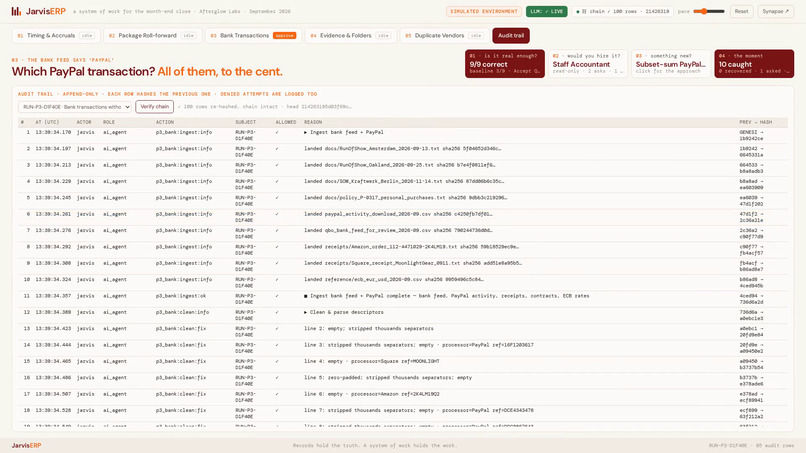Click the rows re-hashed chain intact message
Image resolution: width=806 pixels, height=453 pixels.
click(x=265, y=106)
